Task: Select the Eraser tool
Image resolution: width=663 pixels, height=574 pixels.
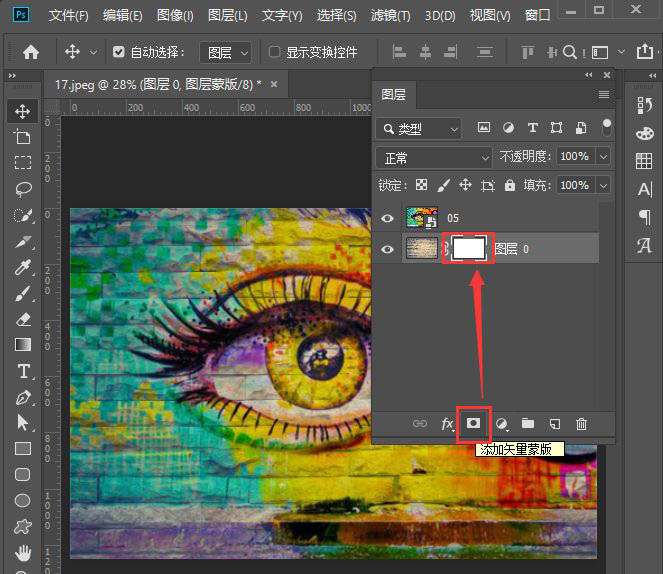Action: pyautogui.click(x=22, y=319)
